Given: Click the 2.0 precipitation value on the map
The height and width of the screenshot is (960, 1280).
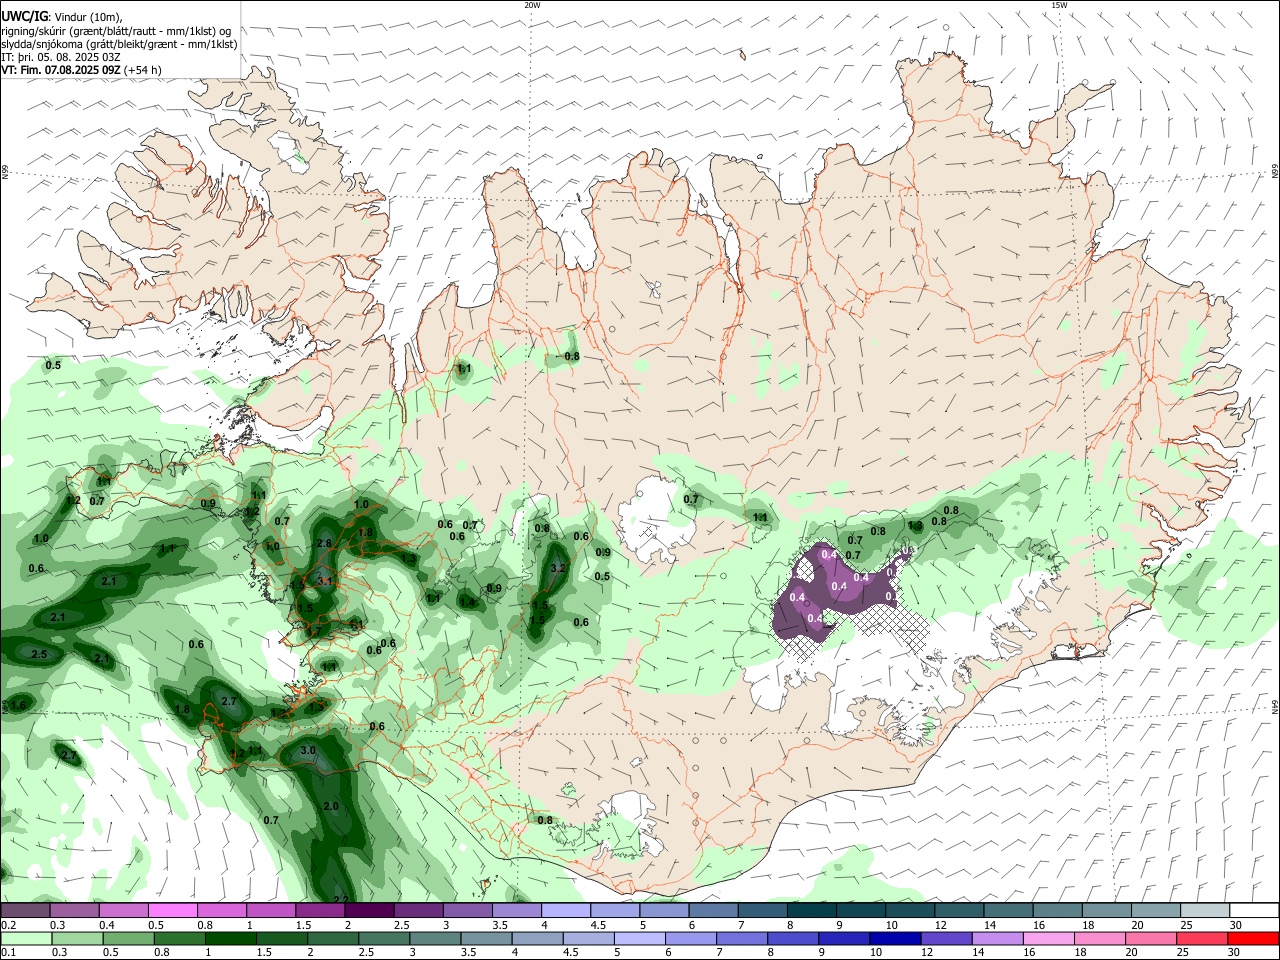Looking at the screenshot, I should click(331, 807).
